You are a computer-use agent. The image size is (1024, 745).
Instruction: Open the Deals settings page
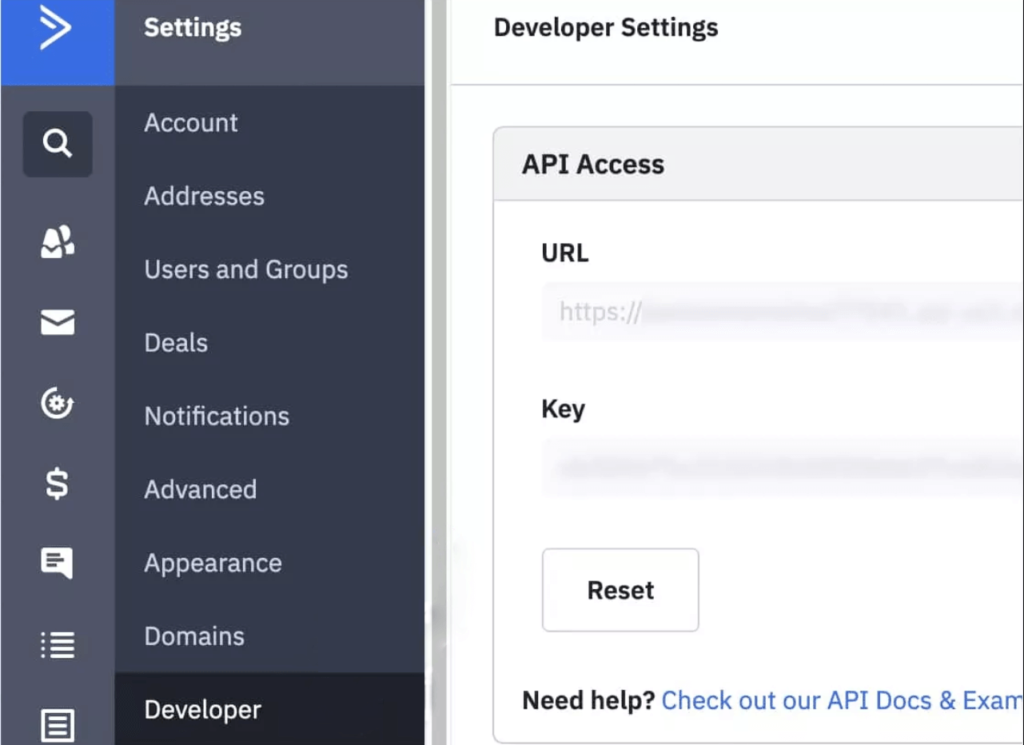(176, 343)
